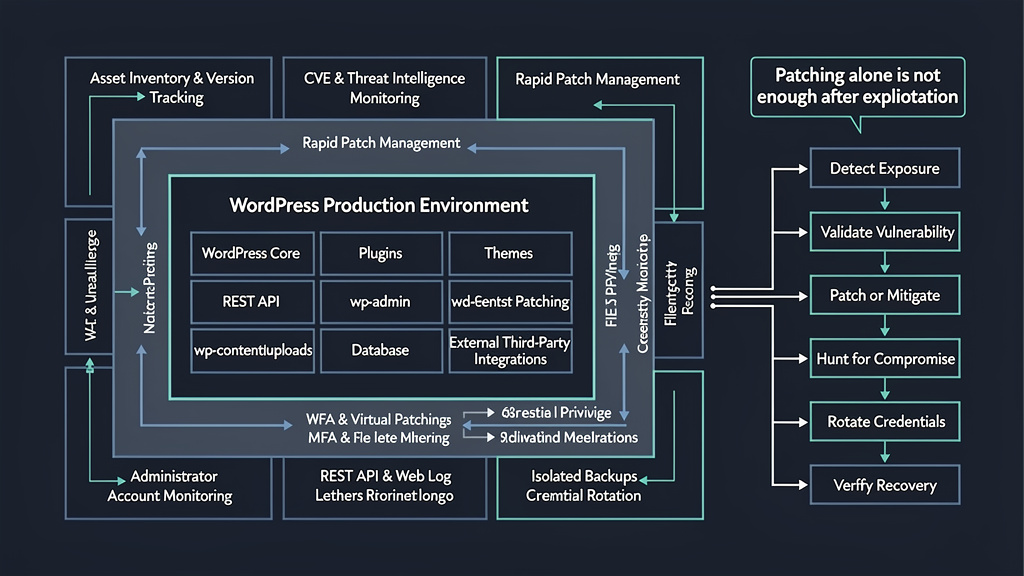Click the 'Privivige' label near bottom
Screen dimensions: 1024x576
point(585,413)
